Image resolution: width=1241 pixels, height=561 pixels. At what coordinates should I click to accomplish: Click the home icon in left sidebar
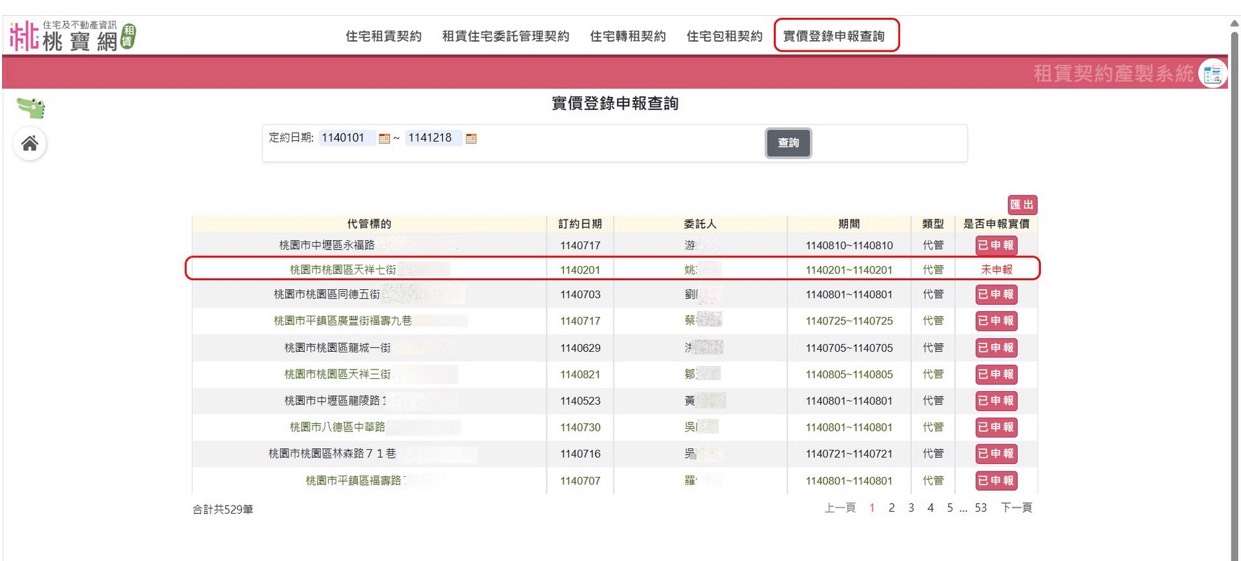pos(30,143)
